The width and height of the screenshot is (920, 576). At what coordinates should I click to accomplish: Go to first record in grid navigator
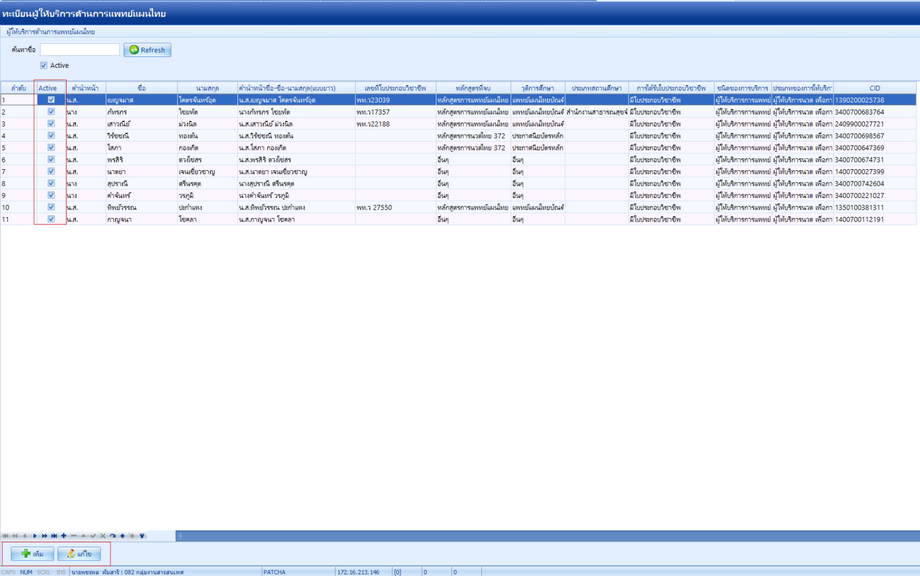(x=5, y=536)
